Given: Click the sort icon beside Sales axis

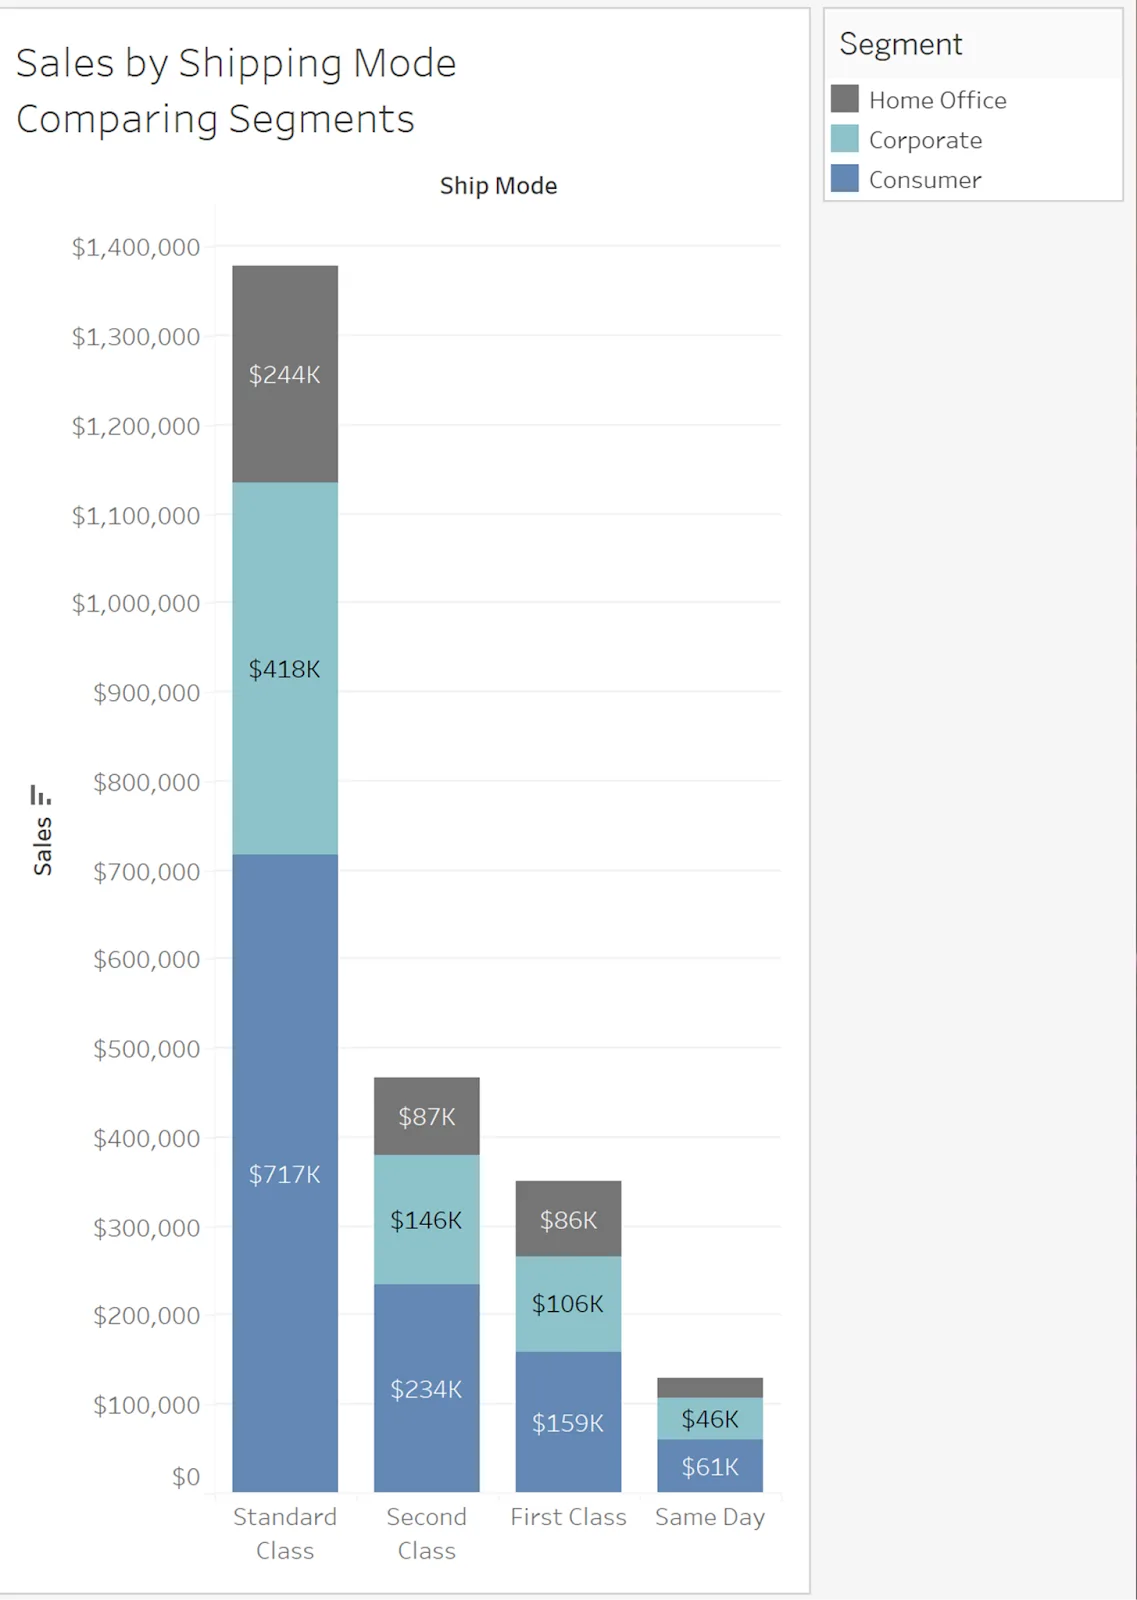Looking at the screenshot, I should pos(41,795).
